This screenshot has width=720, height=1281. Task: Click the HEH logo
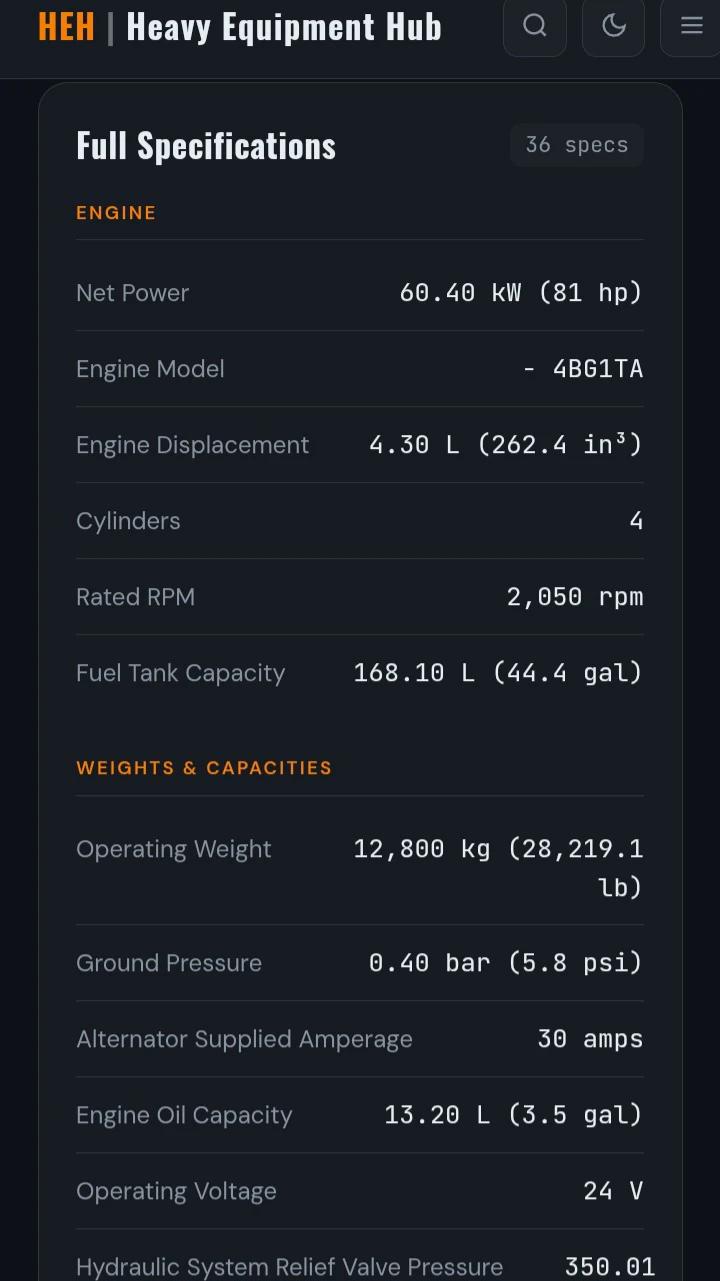click(66, 27)
